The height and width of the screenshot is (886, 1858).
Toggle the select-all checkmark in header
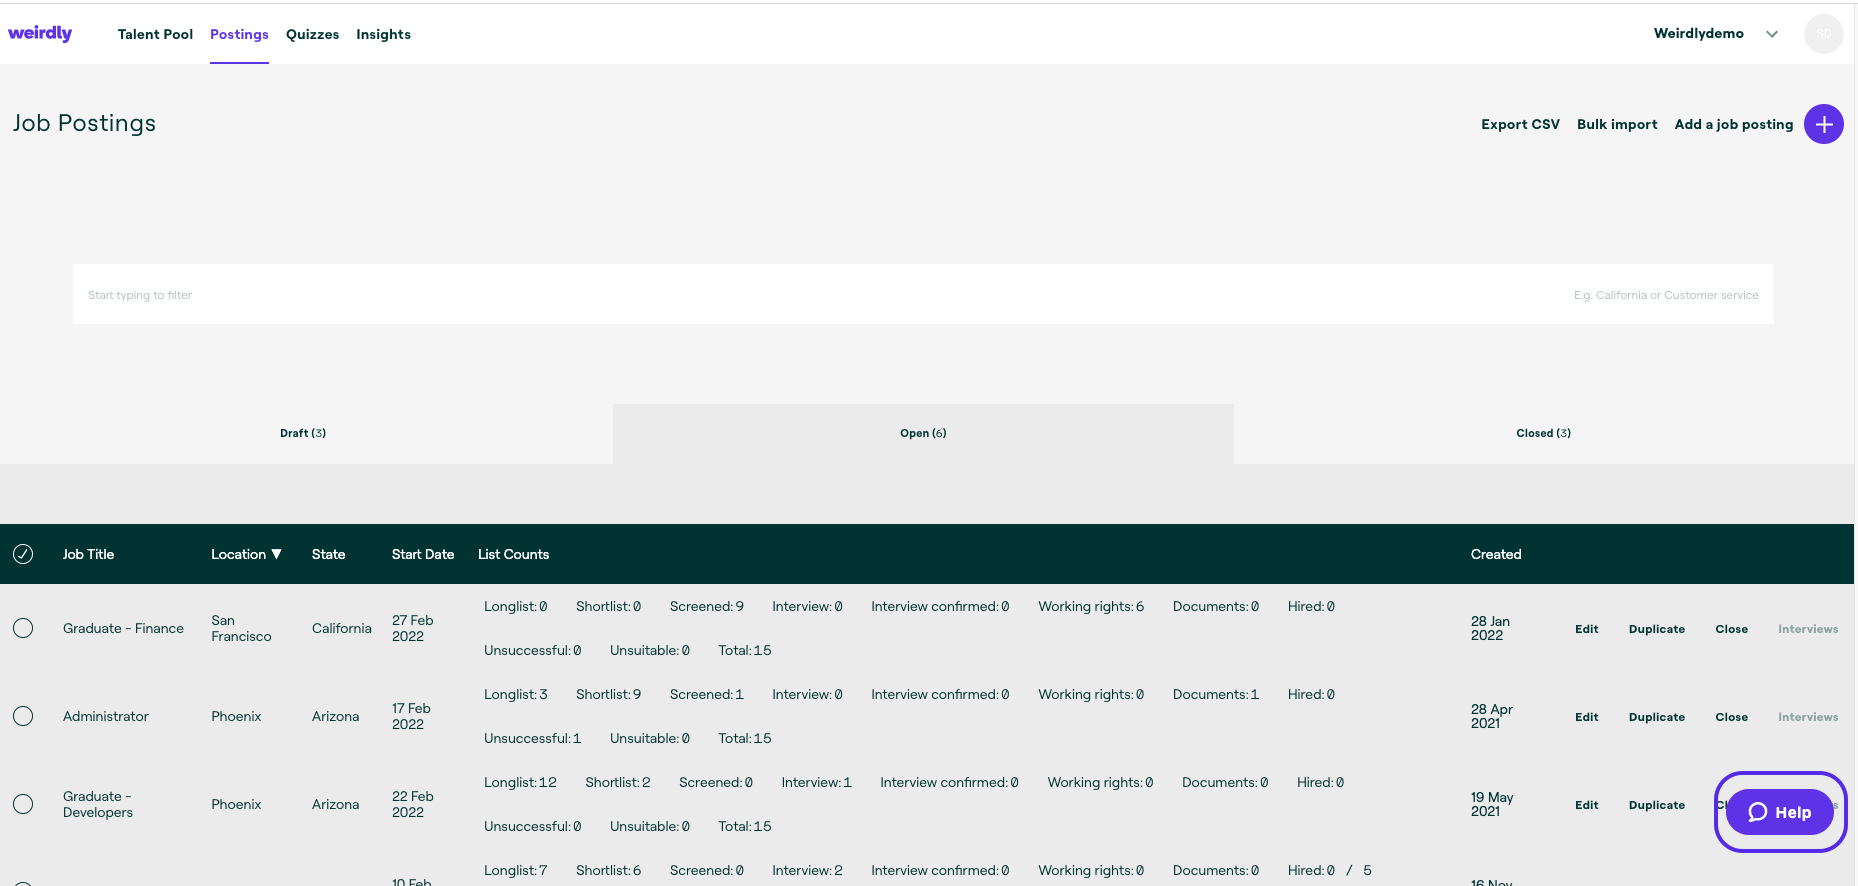[23, 554]
